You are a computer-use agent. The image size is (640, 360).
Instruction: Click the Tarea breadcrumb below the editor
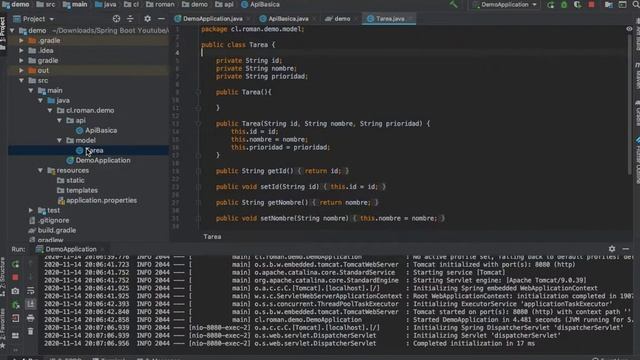pos(212,237)
